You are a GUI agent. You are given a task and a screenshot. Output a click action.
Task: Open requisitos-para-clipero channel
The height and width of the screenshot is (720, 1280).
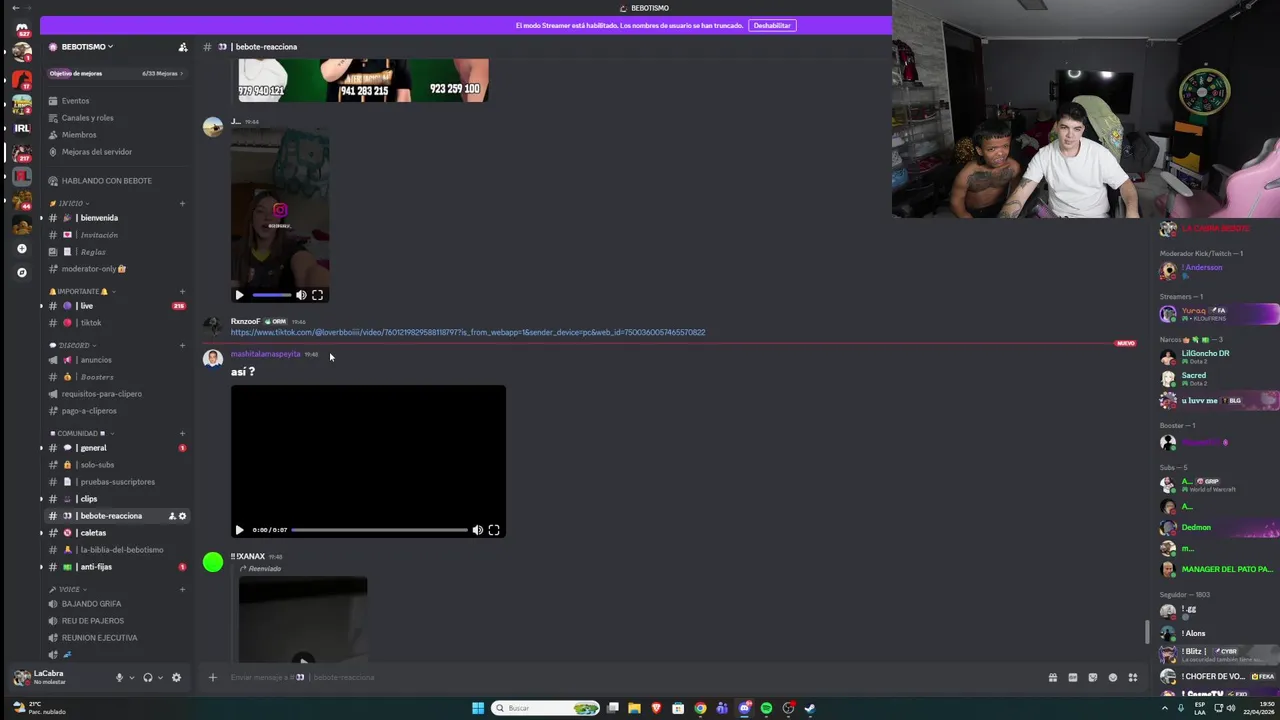tap(101, 394)
